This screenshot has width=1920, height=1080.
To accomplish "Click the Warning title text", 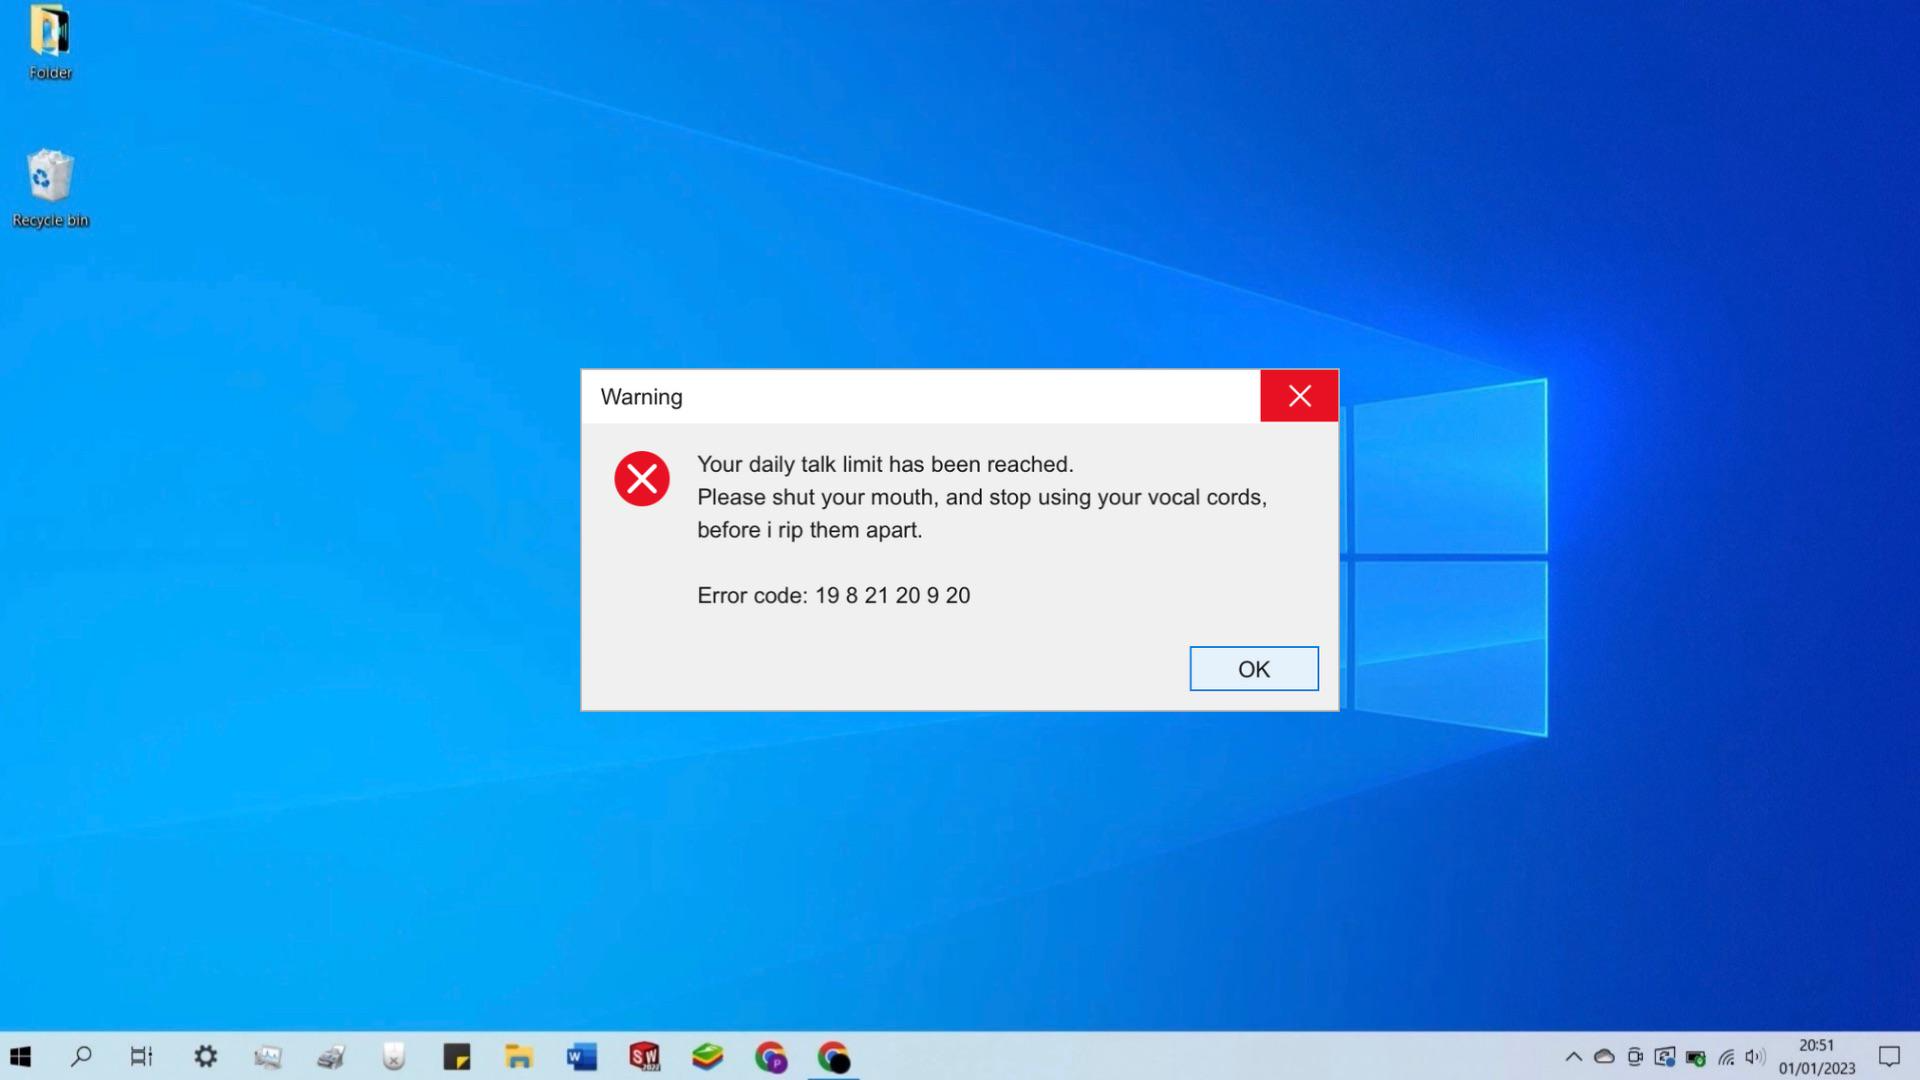I will [641, 397].
